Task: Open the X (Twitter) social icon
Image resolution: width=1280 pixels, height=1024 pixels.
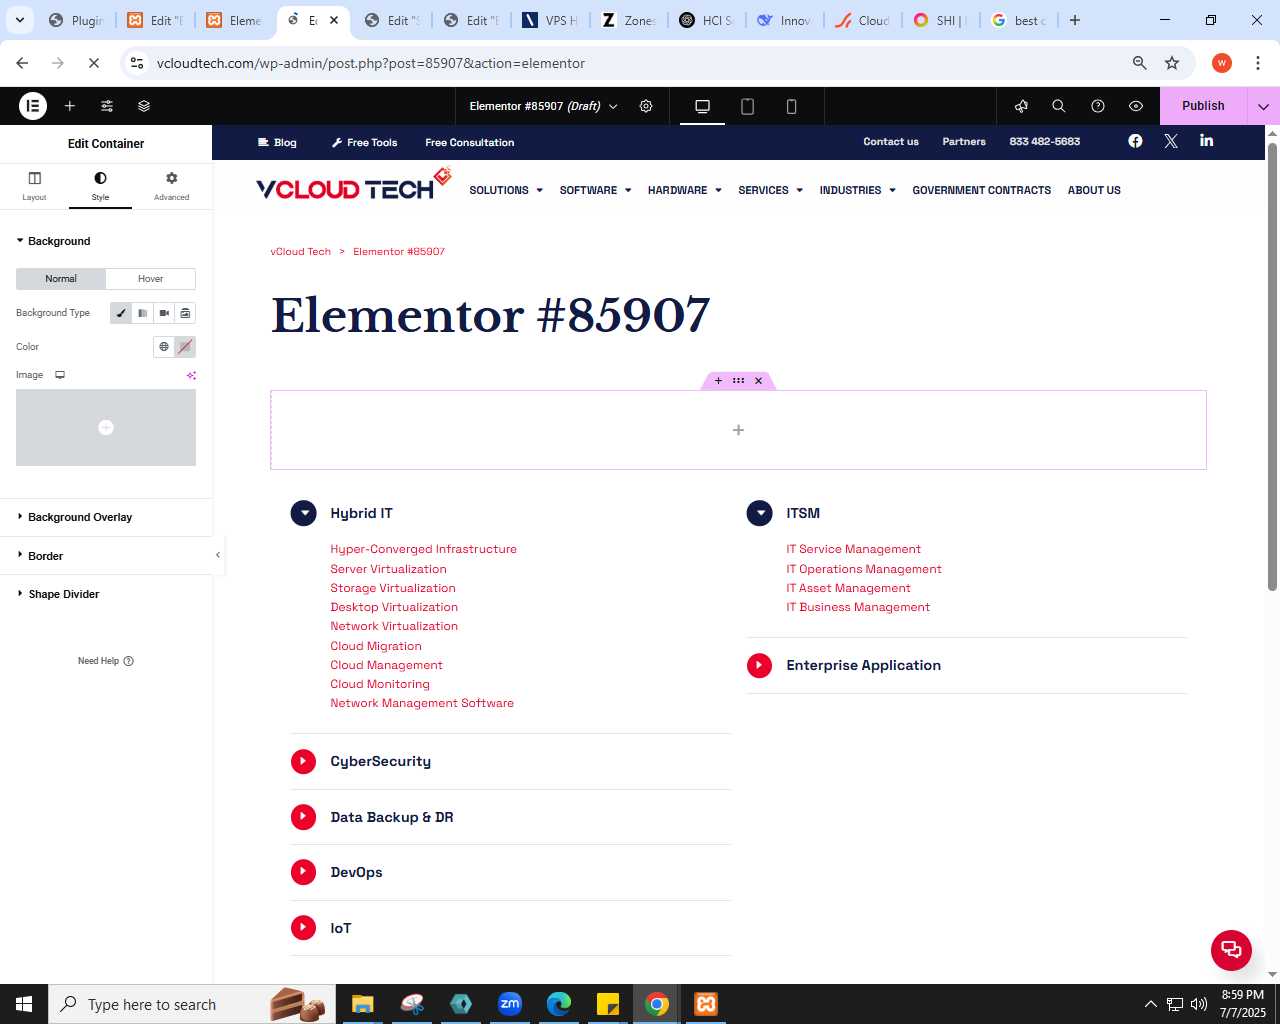Action: (x=1171, y=141)
